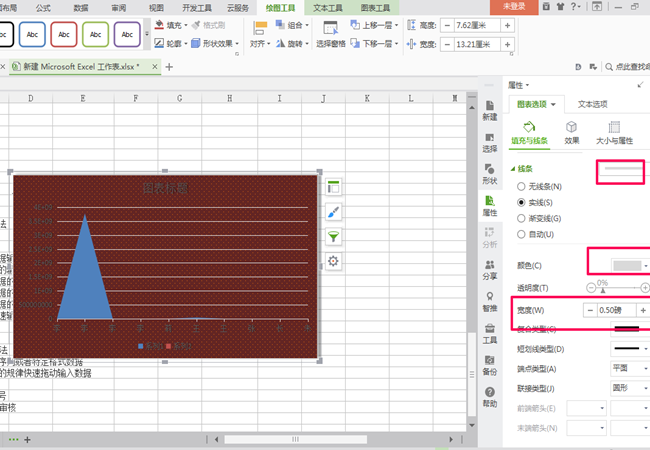Open the 形状 sidebar panel
The image size is (650, 450).
pos(490,174)
